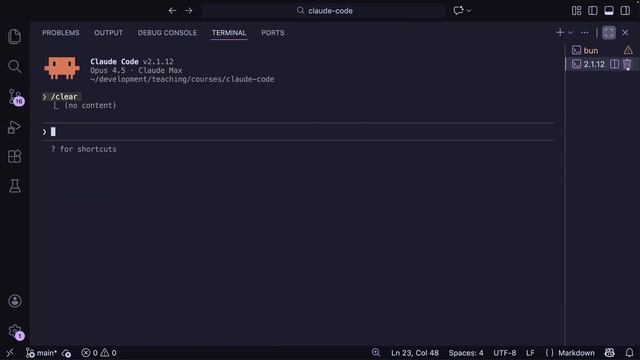Screen dimensions: 640x360
Task: Click the Claude Code mascot logo
Action: tap(62, 68)
